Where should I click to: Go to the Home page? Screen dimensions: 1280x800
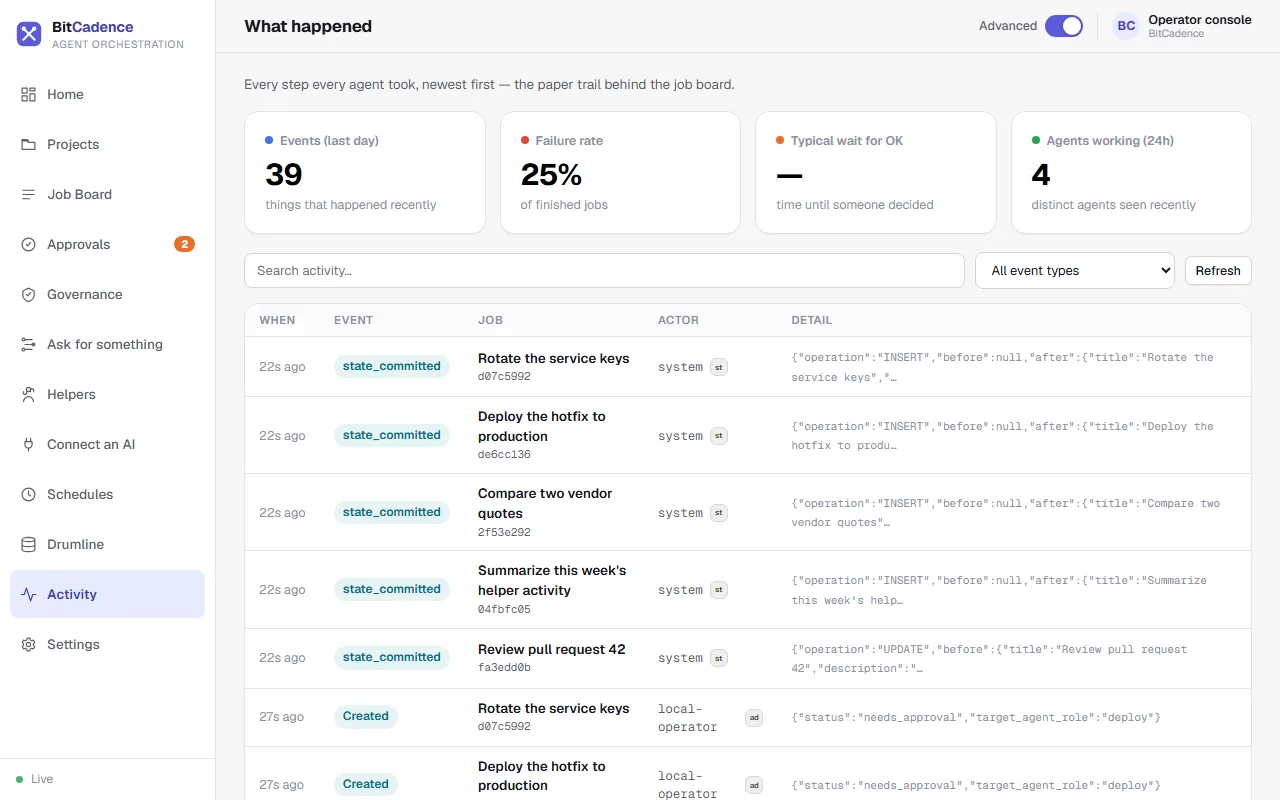click(108, 94)
